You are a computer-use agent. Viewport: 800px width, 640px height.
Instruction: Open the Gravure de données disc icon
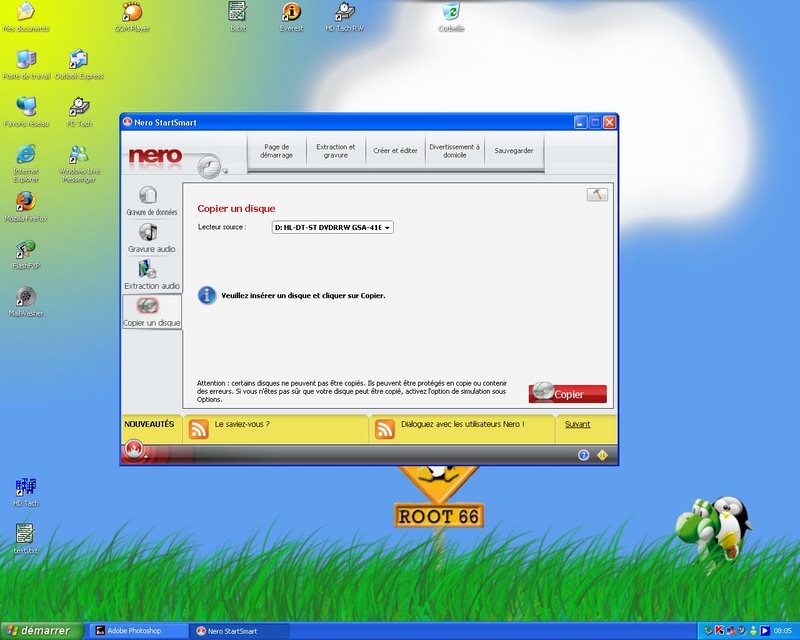point(148,195)
